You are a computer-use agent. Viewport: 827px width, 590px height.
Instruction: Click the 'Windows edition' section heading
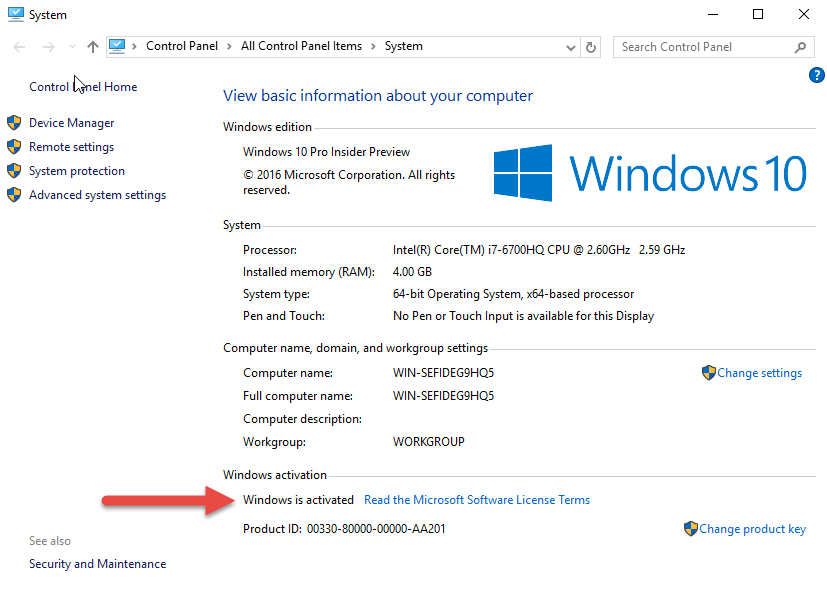click(x=267, y=127)
